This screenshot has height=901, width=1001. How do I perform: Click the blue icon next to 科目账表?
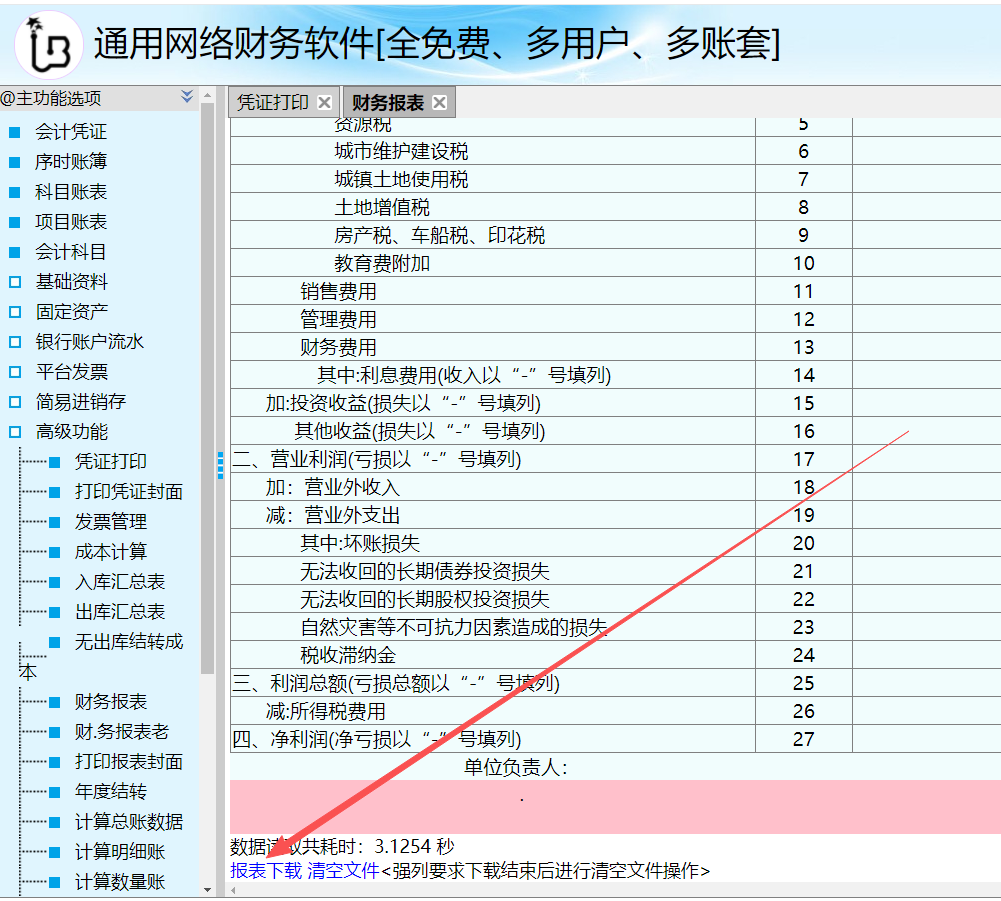14,192
